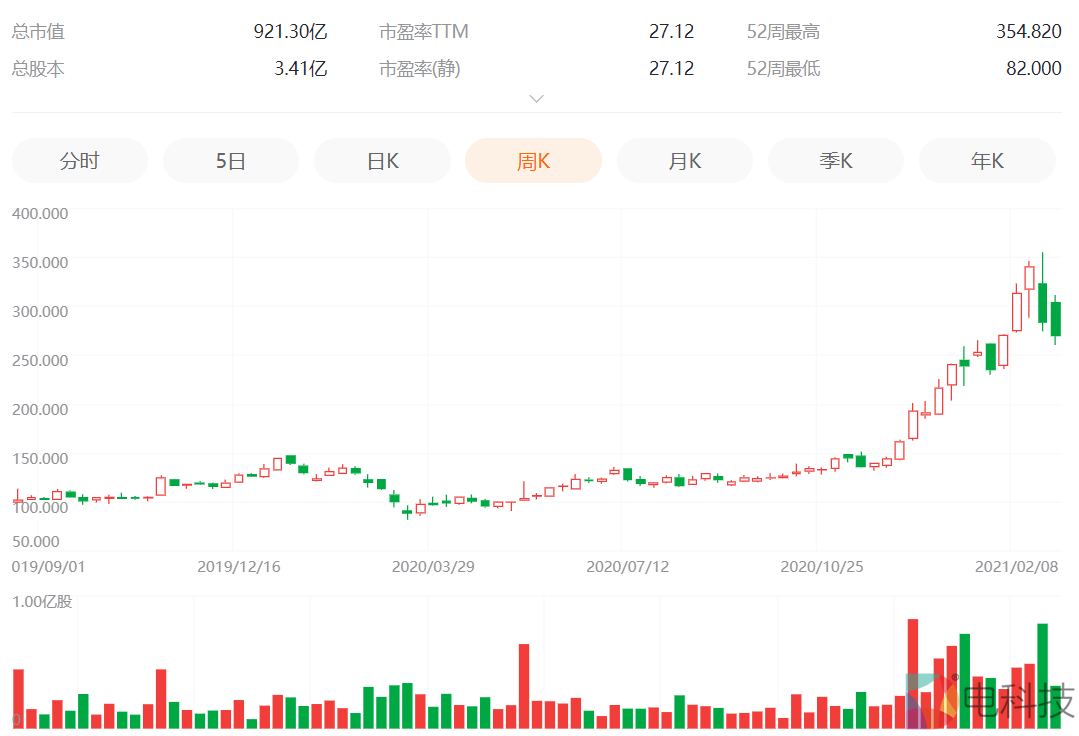This screenshot has height=736, width=1079.
Task: Open the 年K yearly chart tab
Action: [986, 161]
